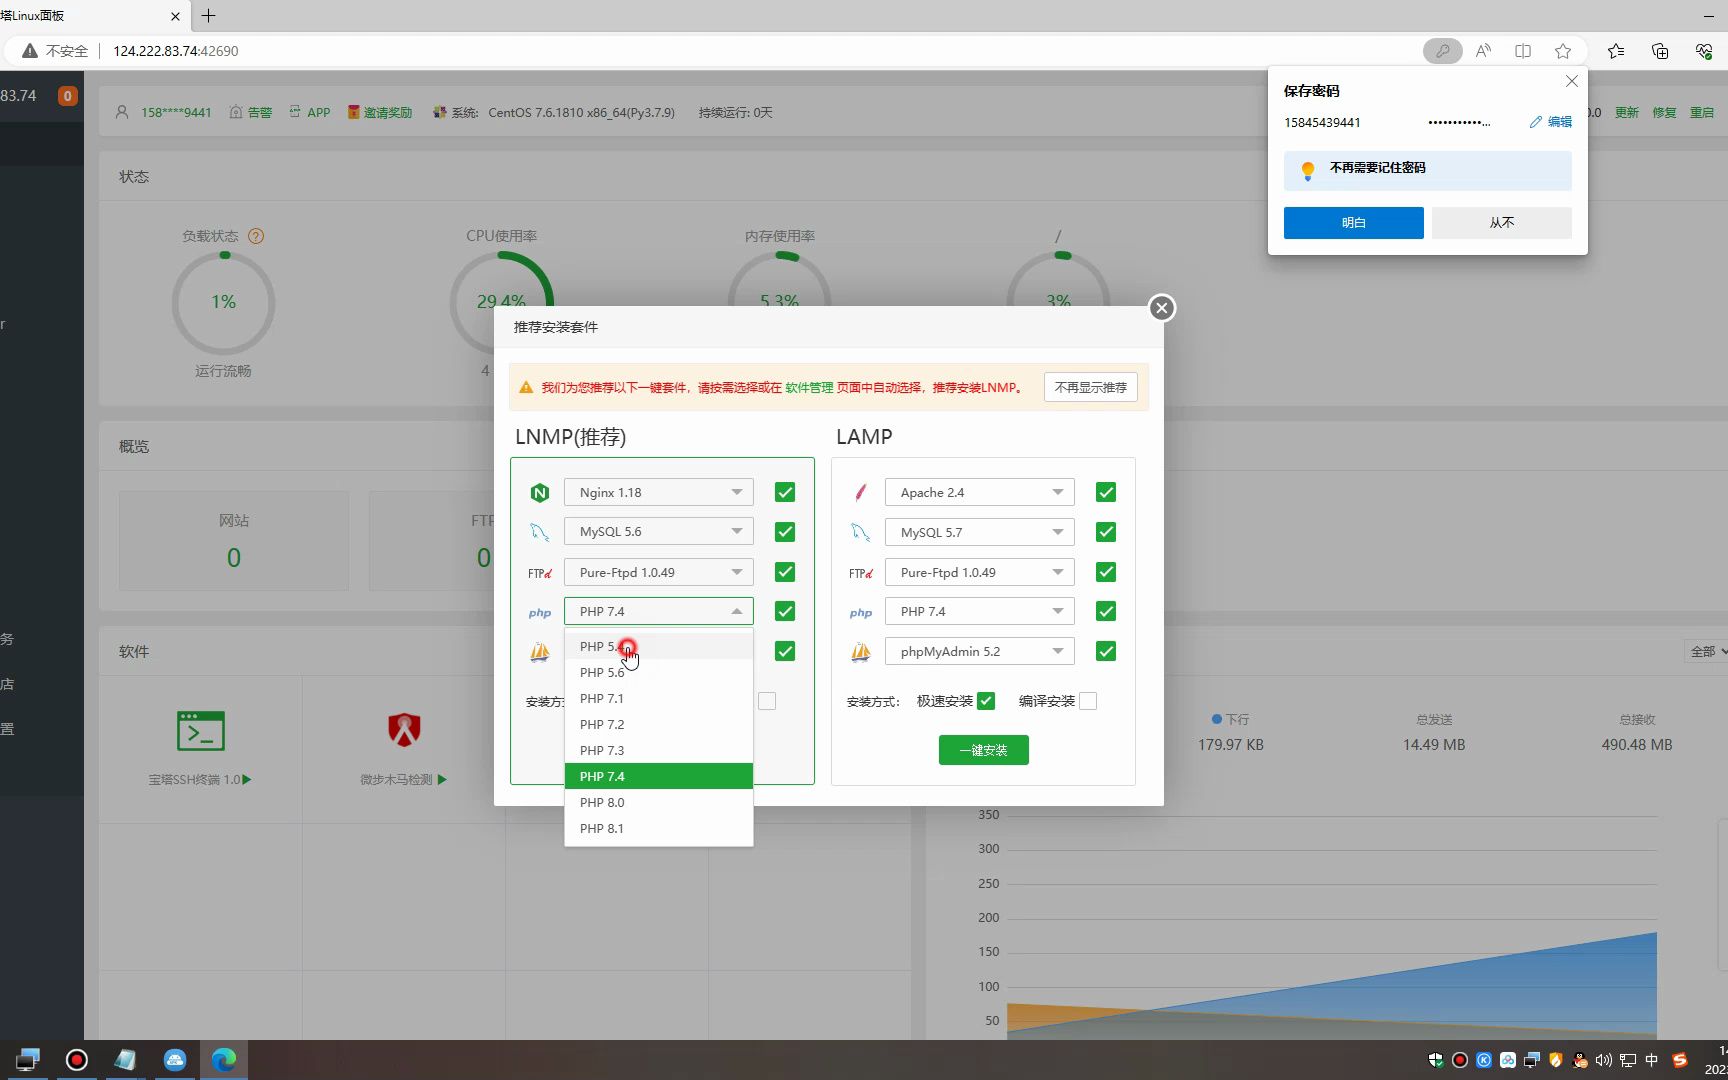This screenshot has width=1728, height=1080.
Task: Click the Apache feather icon in LAMP
Action: point(860,492)
